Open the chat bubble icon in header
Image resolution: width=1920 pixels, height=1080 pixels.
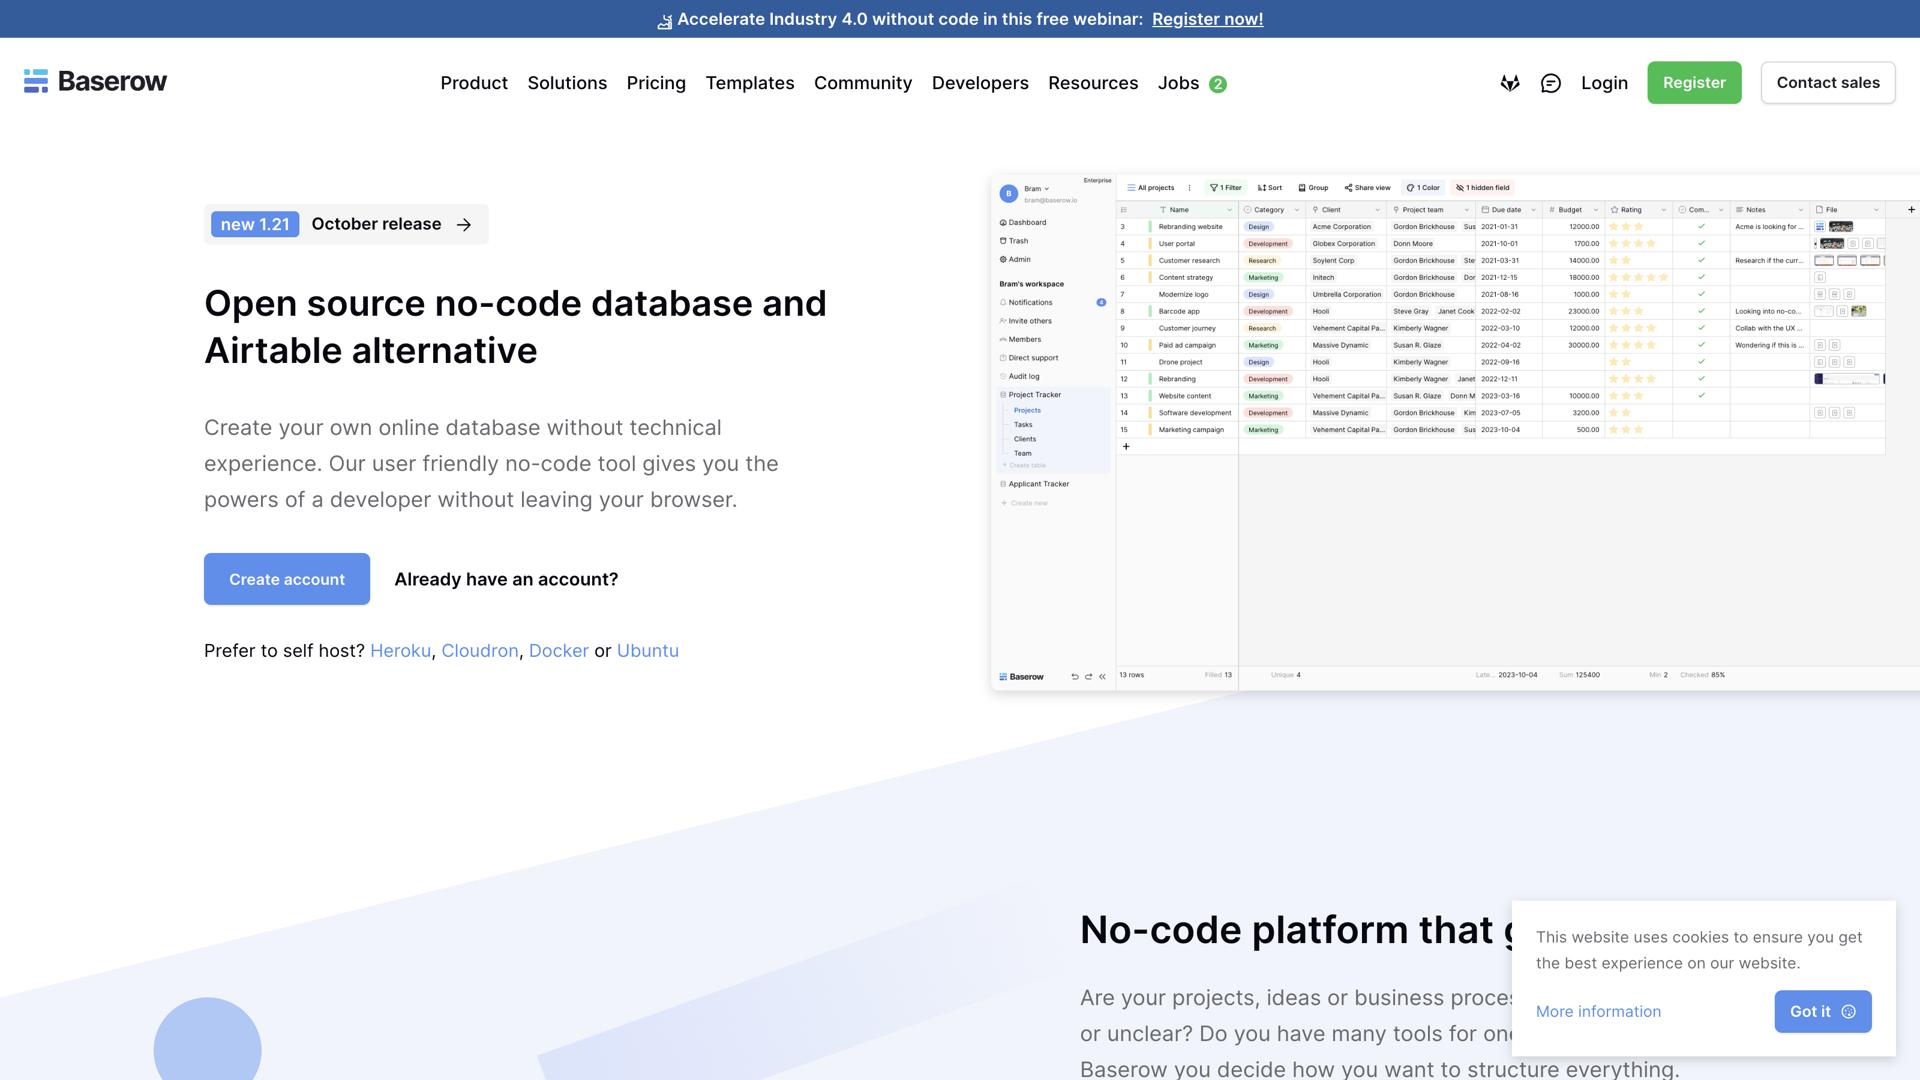[x=1550, y=83]
